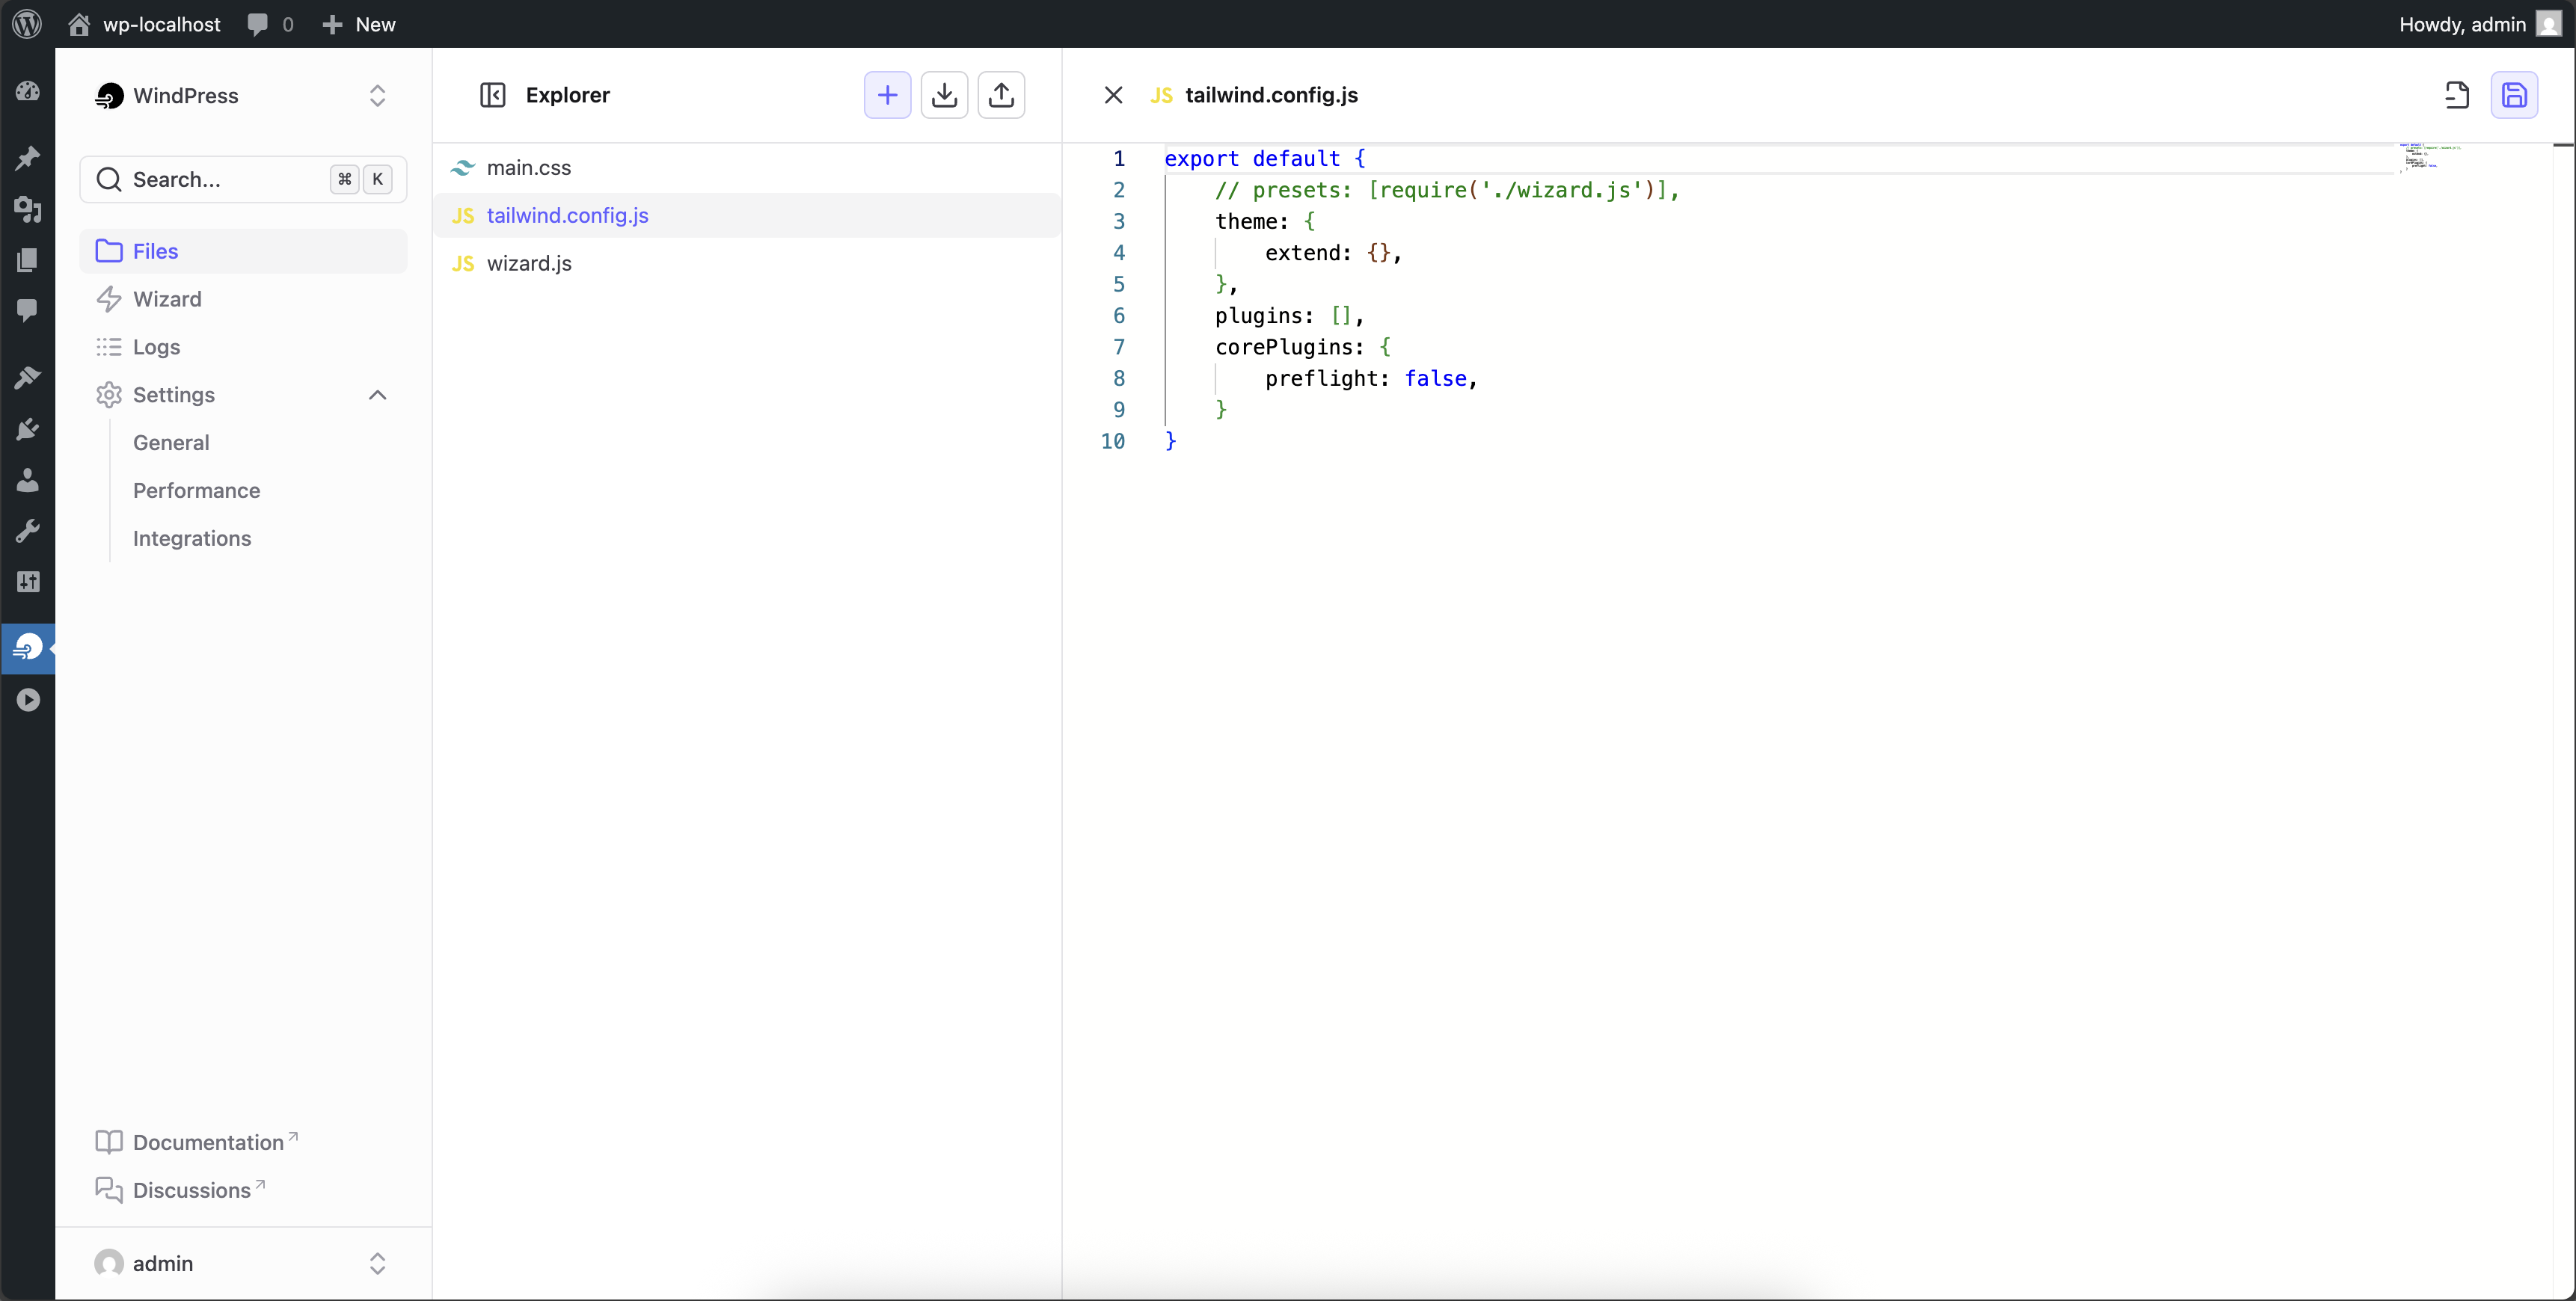
Task: Open the WindPress app switcher dropdown
Action: (x=243, y=95)
